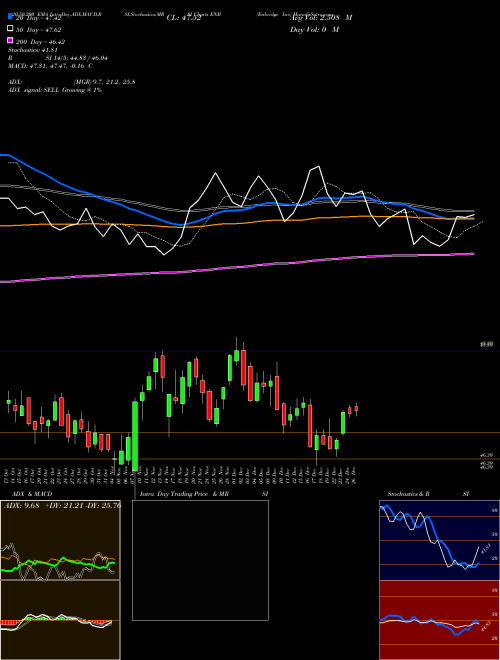Click the '(MGR) 9.7, 21.2, 25.8' ADX values

(x=104, y=82)
